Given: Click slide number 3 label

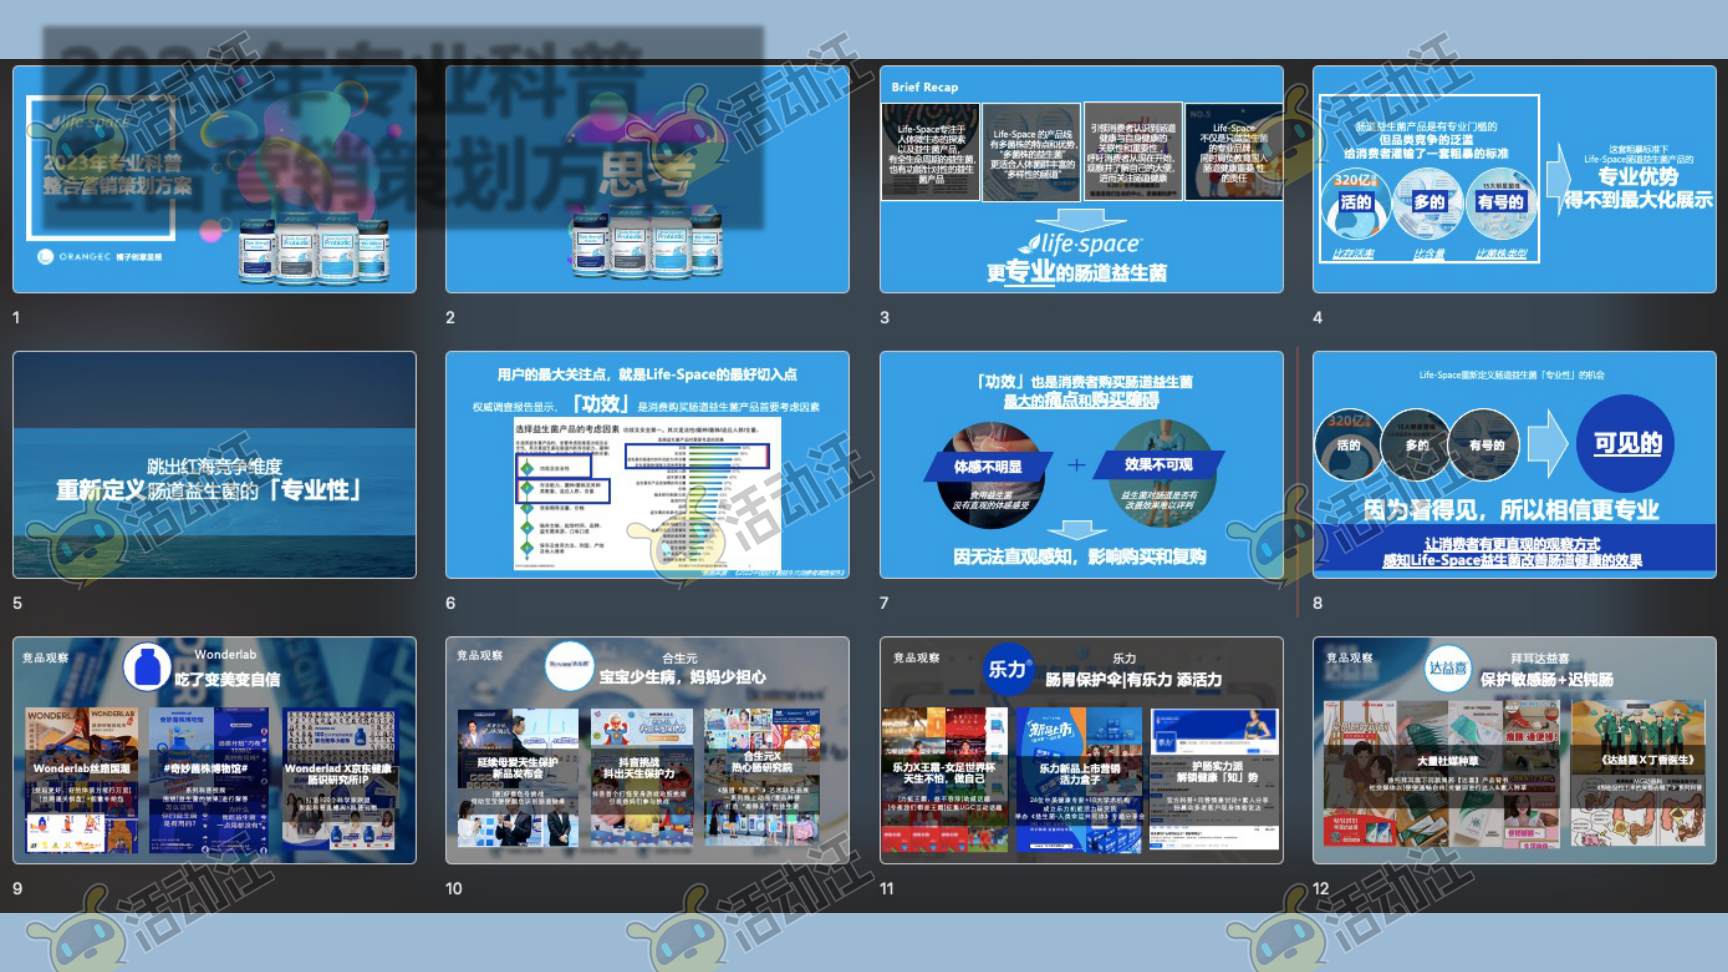Looking at the screenshot, I should click(884, 317).
